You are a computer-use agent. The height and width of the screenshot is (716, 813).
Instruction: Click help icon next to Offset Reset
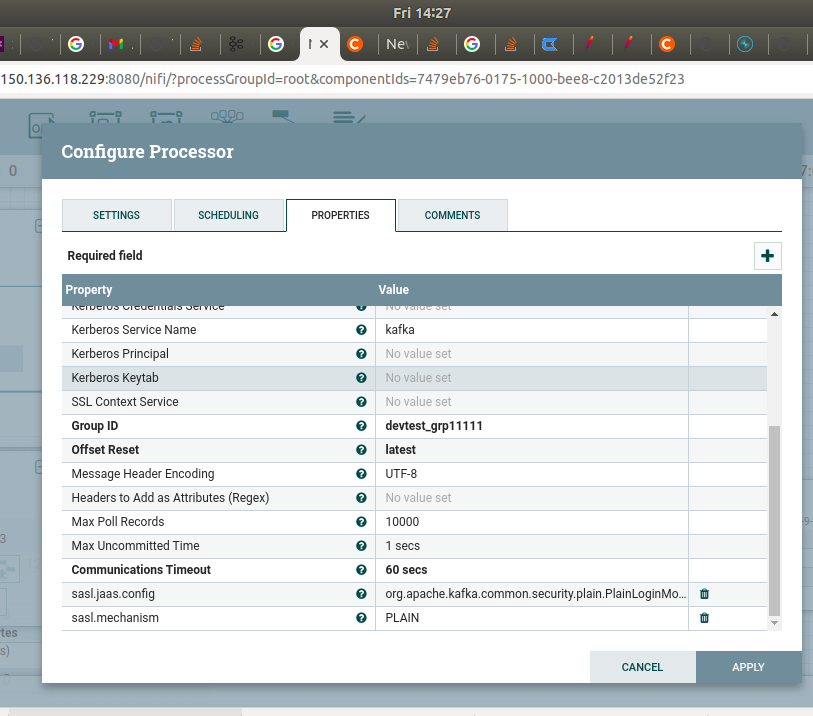click(361, 450)
